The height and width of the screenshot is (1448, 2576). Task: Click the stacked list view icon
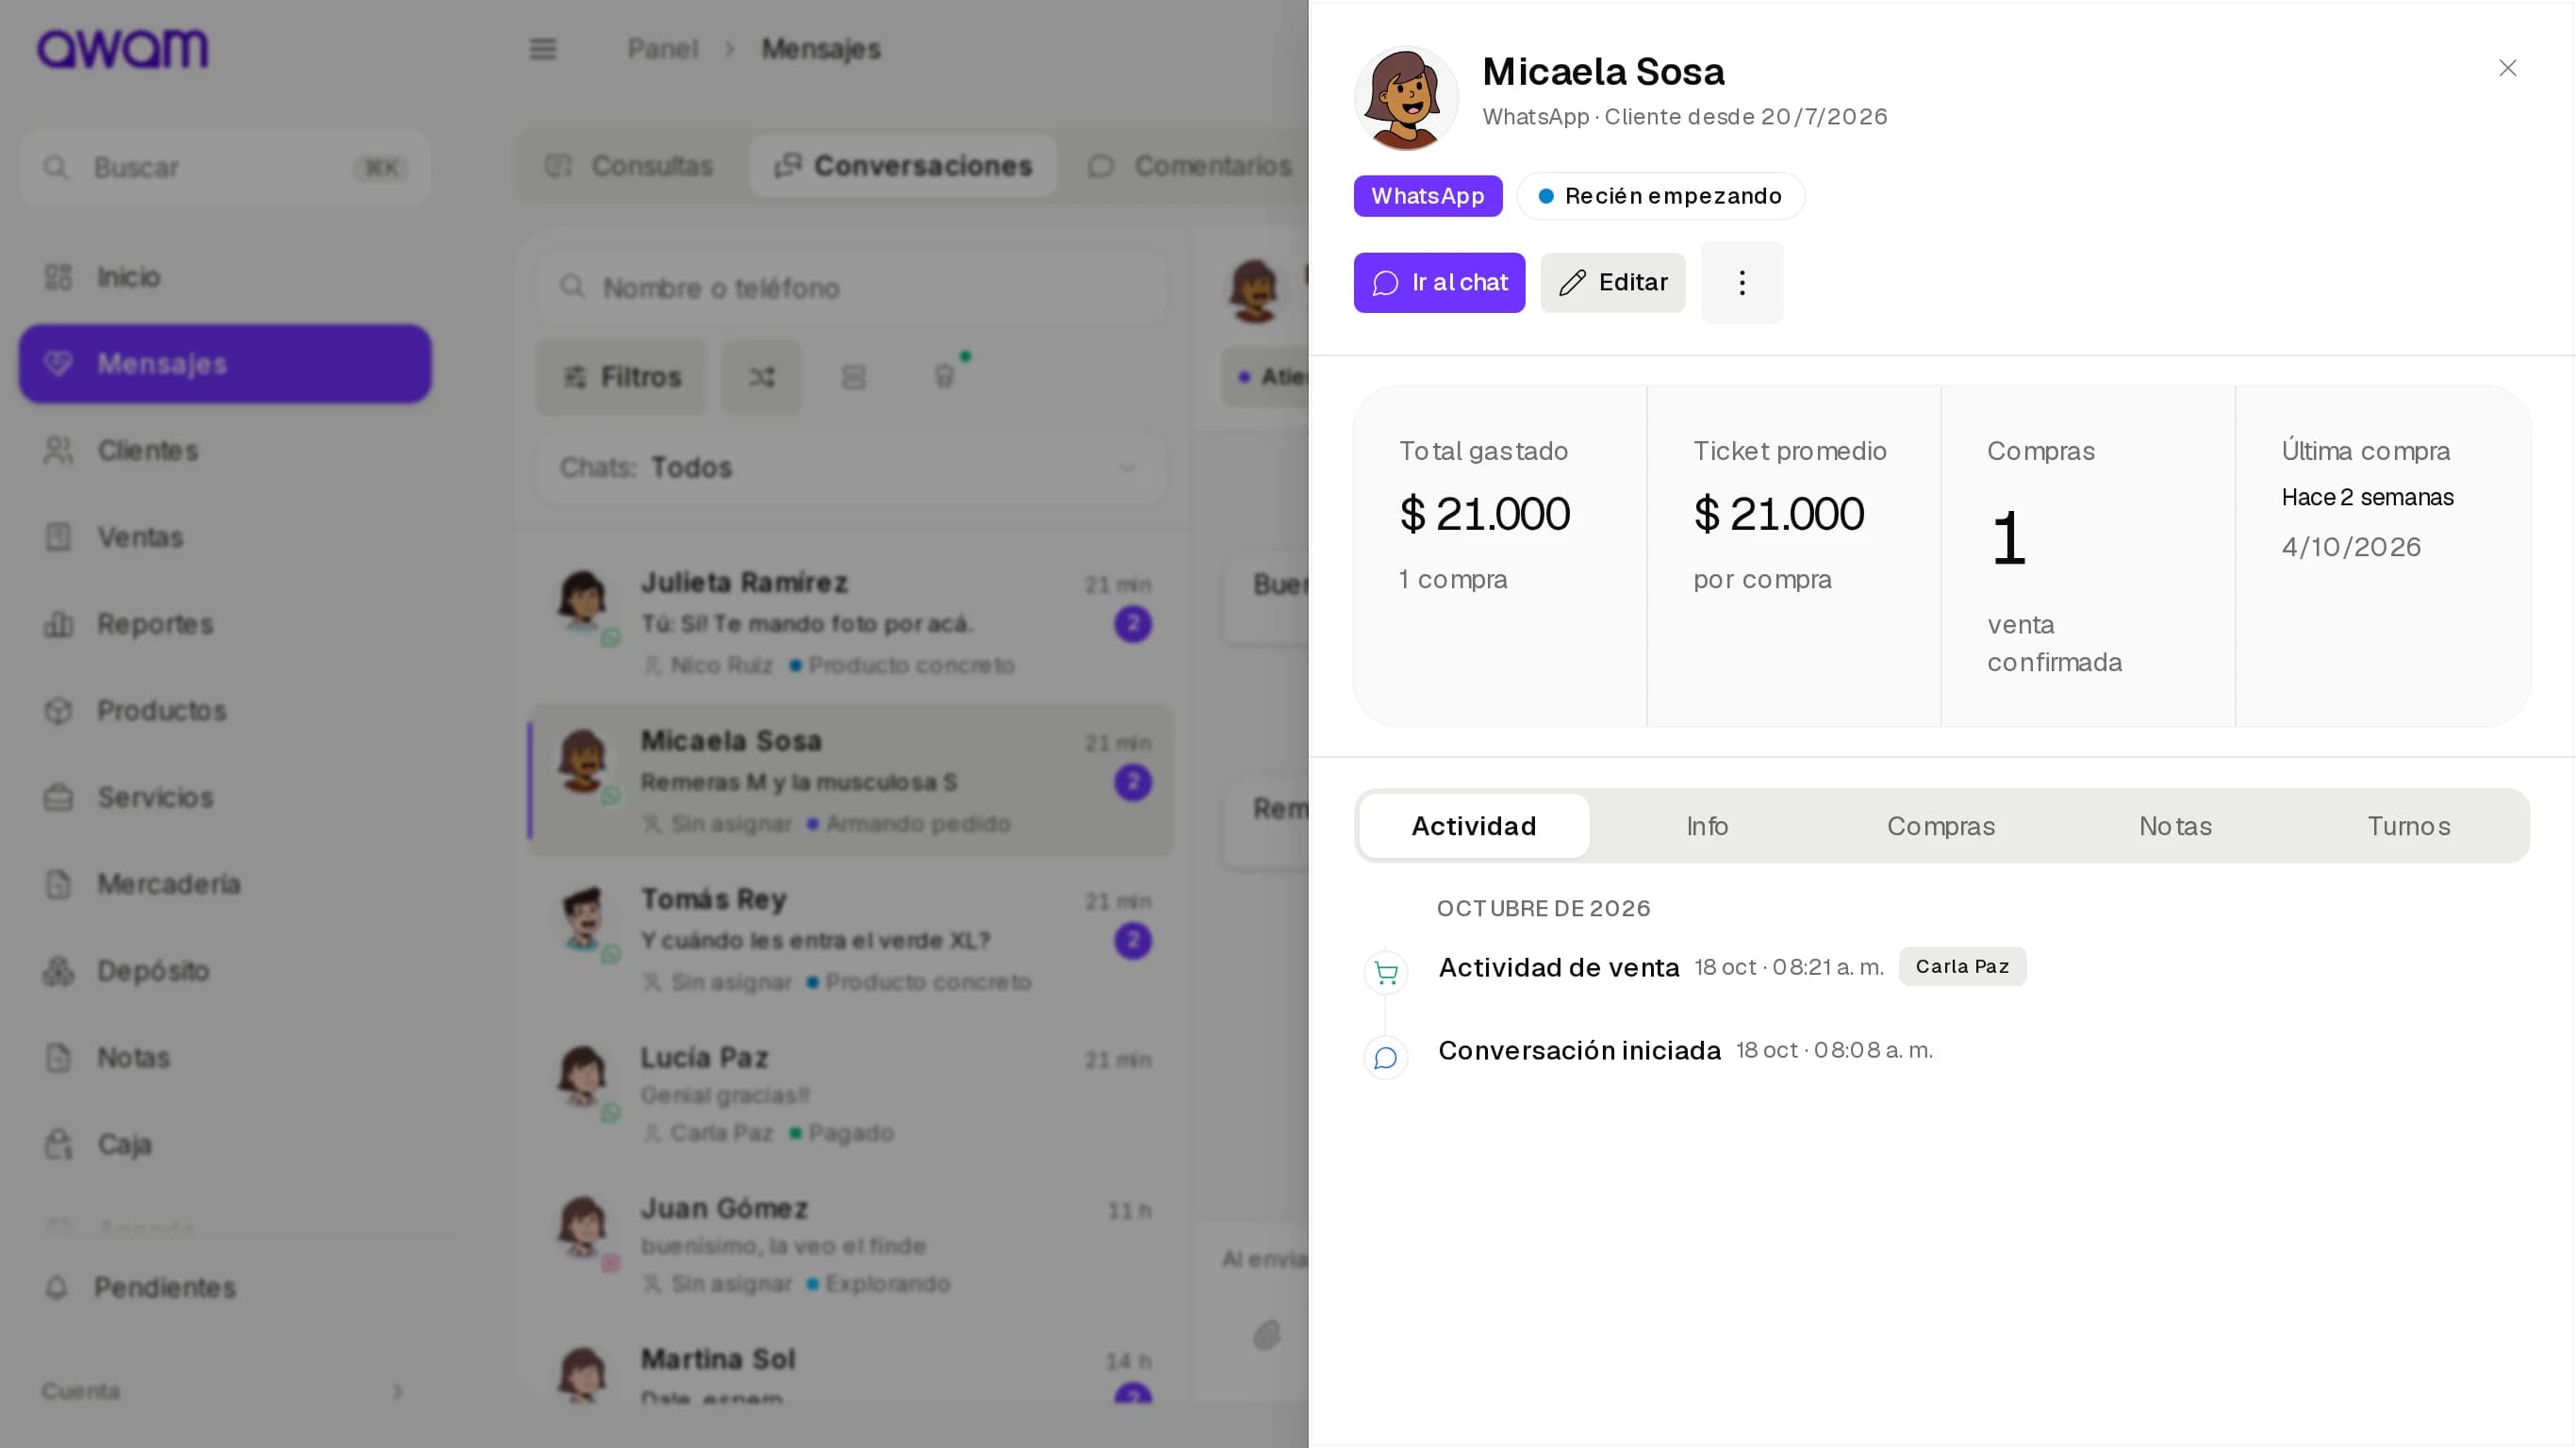[853, 377]
